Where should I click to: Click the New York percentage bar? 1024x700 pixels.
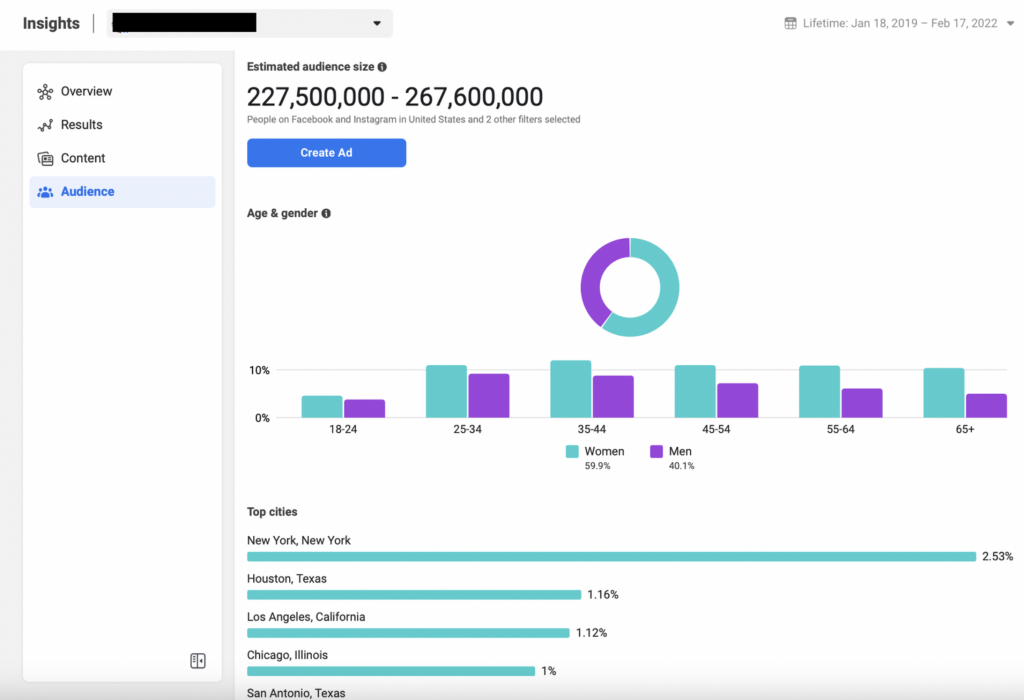(611, 556)
